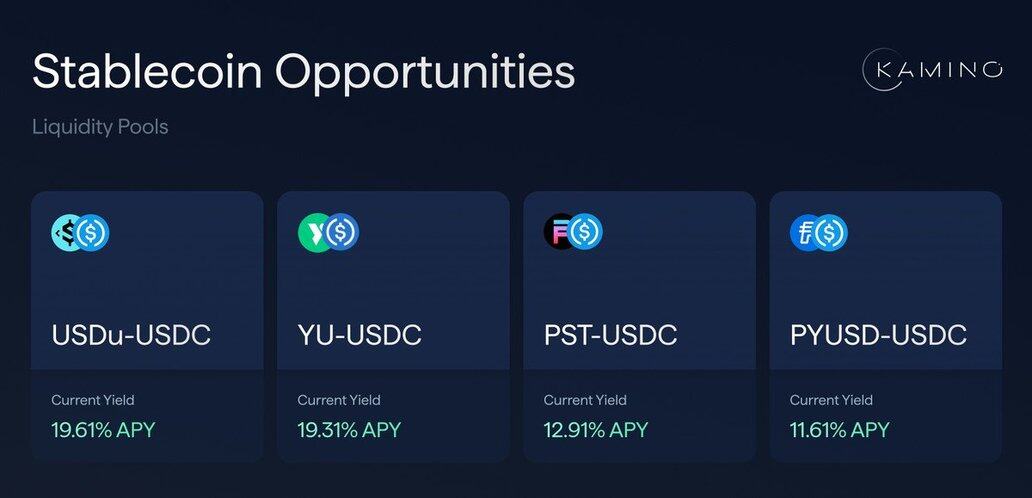The height and width of the screenshot is (498, 1032).
Task: Click the USDC icon on PST-USDC card
Action: tap(587, 232)
